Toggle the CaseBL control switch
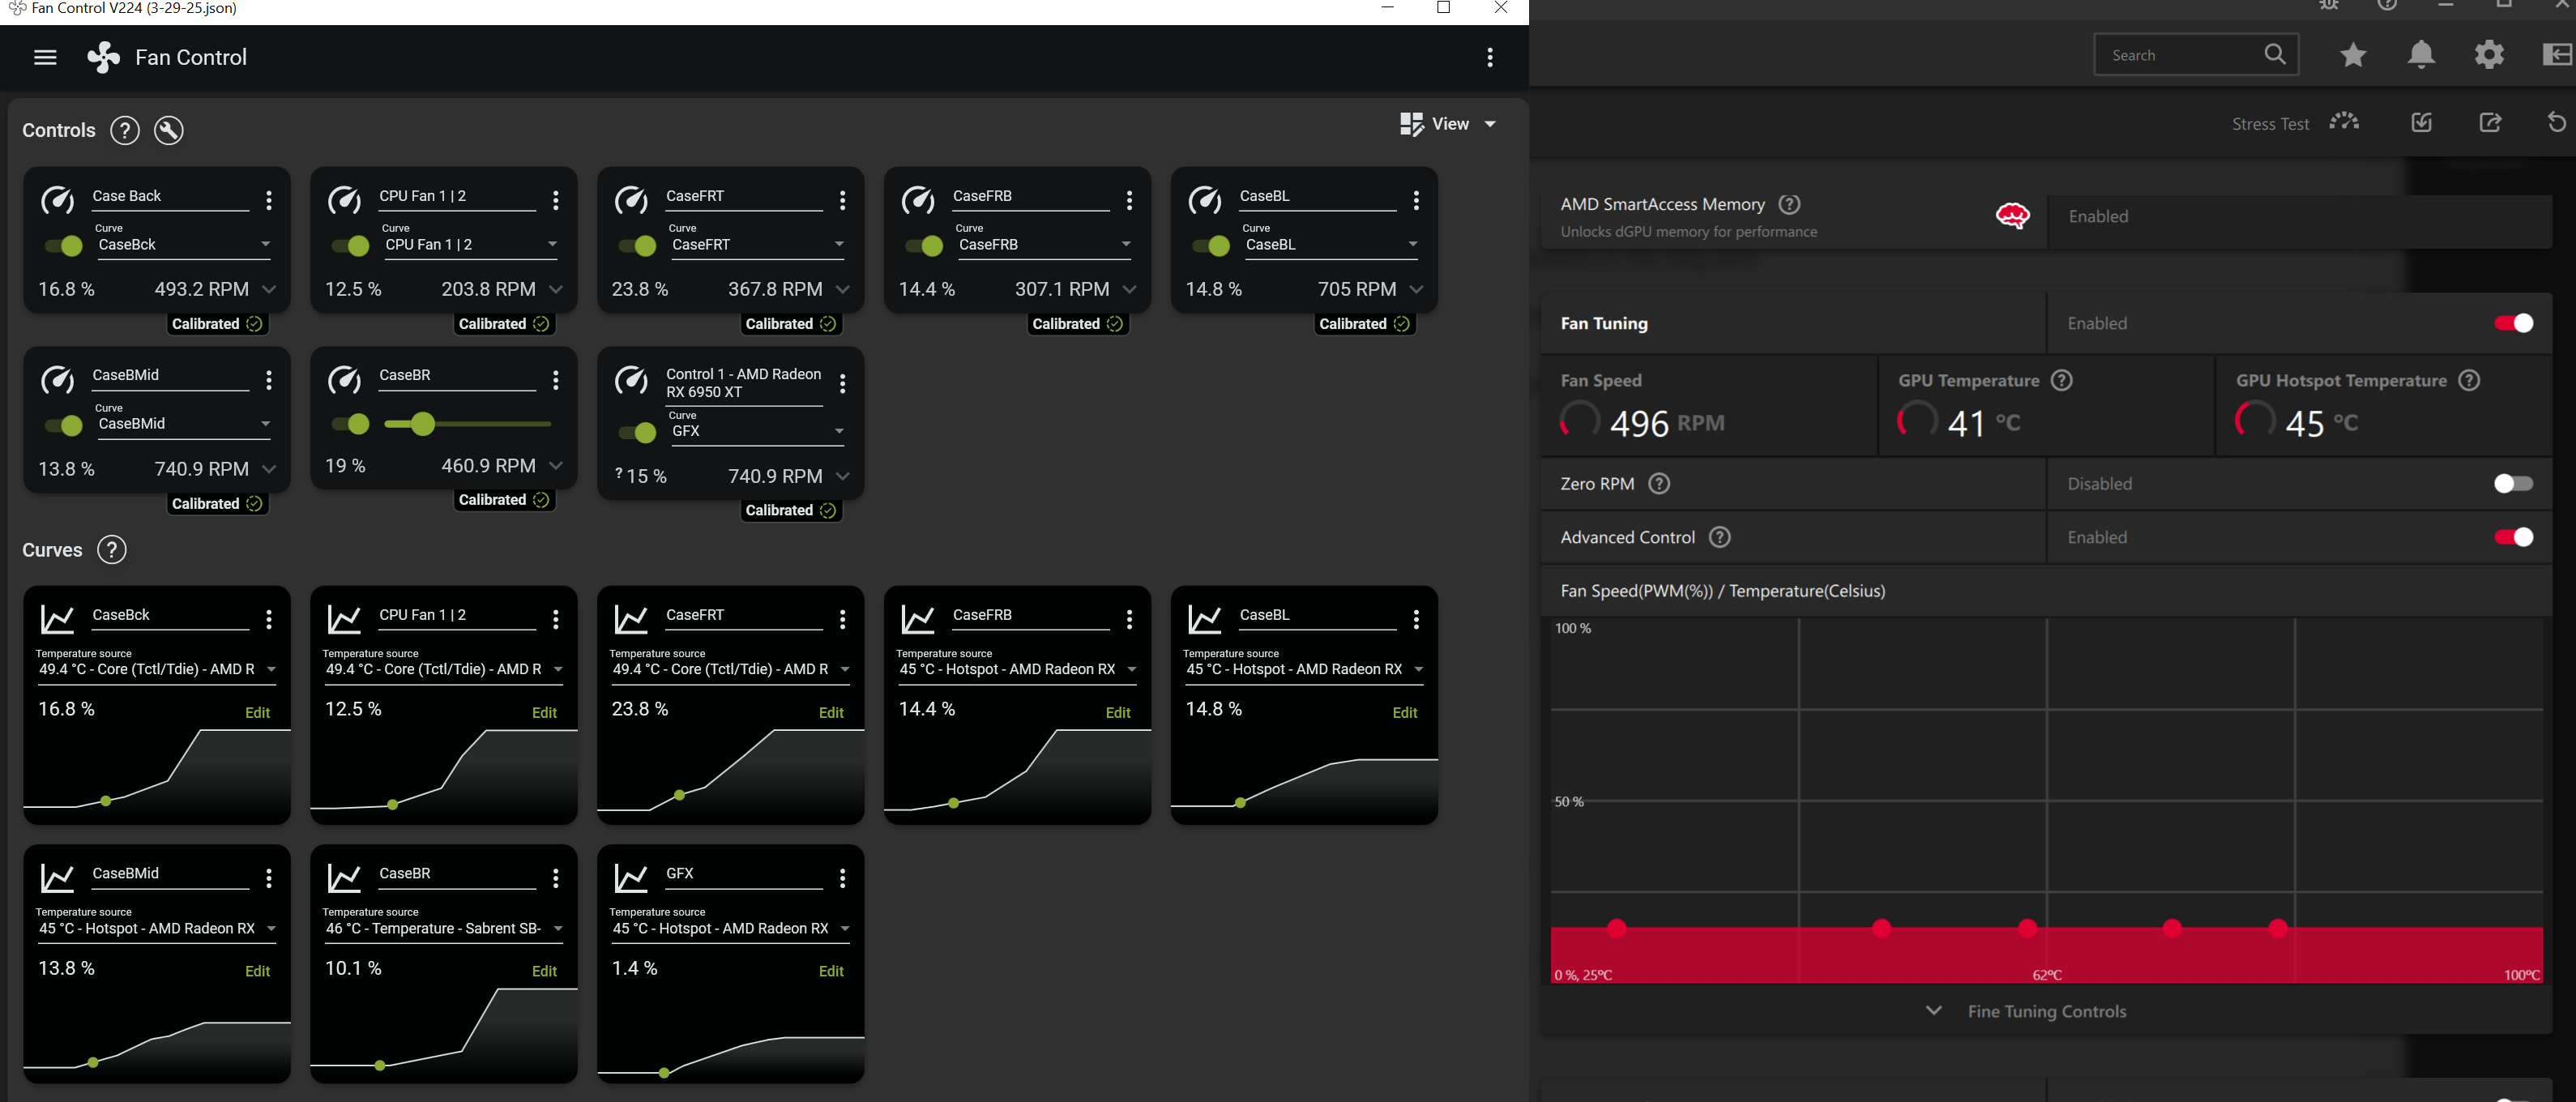Screen dimensions: 2576x1102 (1211, 245)
